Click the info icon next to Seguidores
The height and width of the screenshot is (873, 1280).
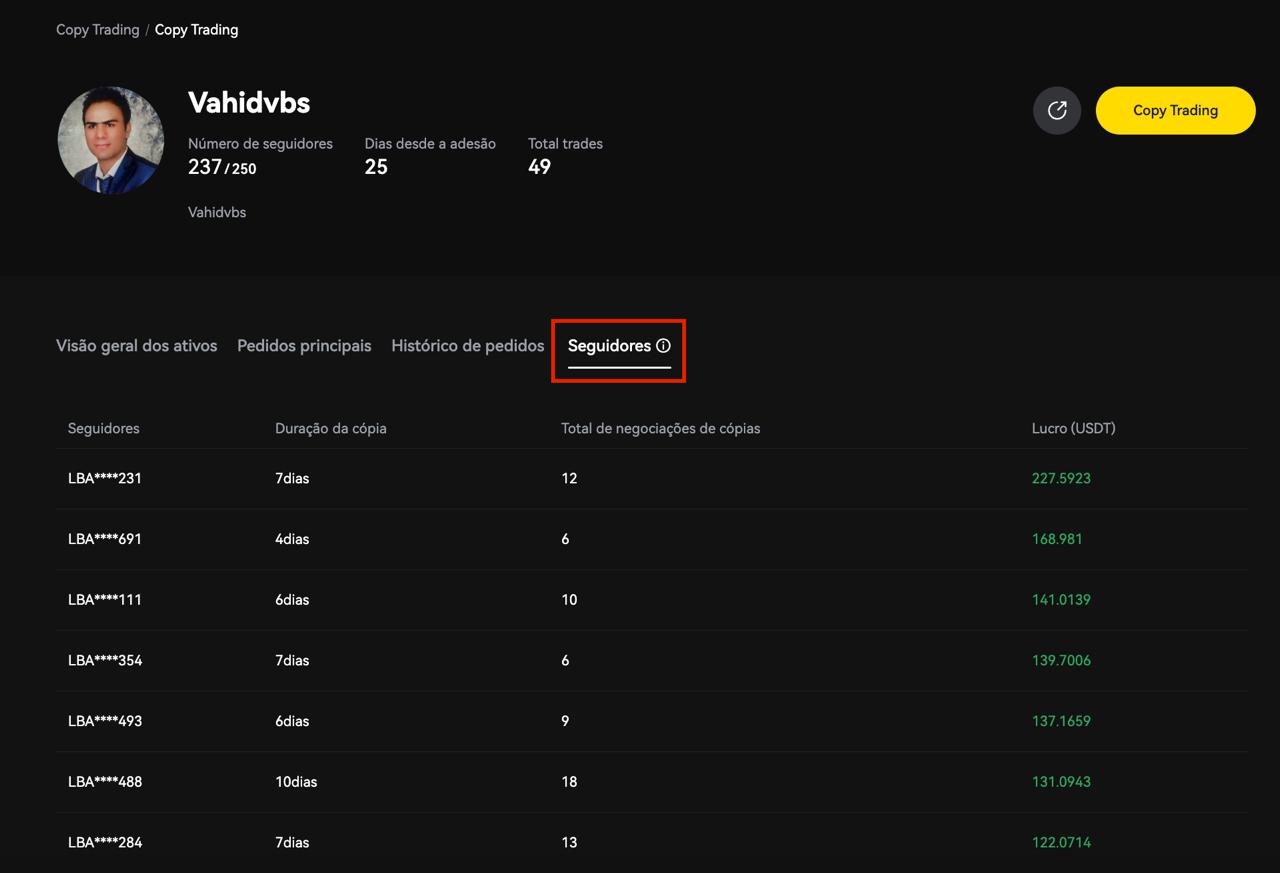(663, 346)
